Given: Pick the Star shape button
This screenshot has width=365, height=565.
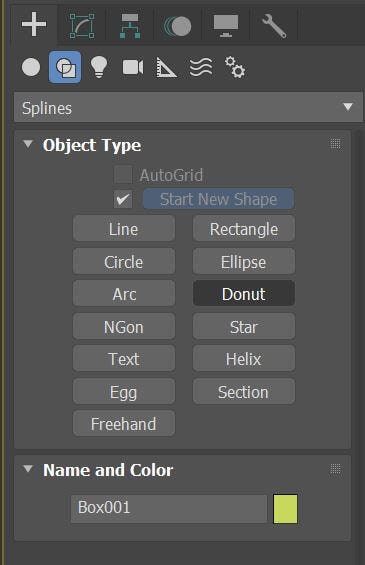Looking at the screenshot, I should (x=244, y=326).
